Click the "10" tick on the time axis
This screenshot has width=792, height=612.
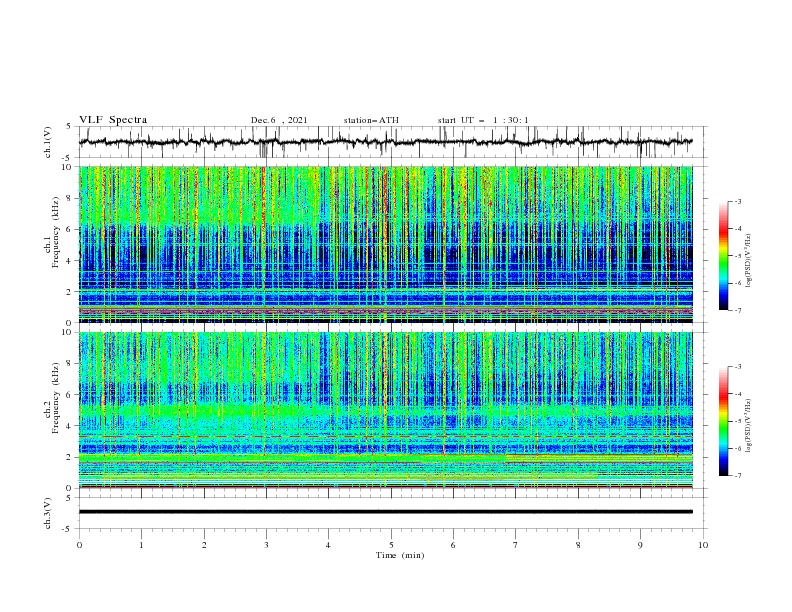coord(703,545)
